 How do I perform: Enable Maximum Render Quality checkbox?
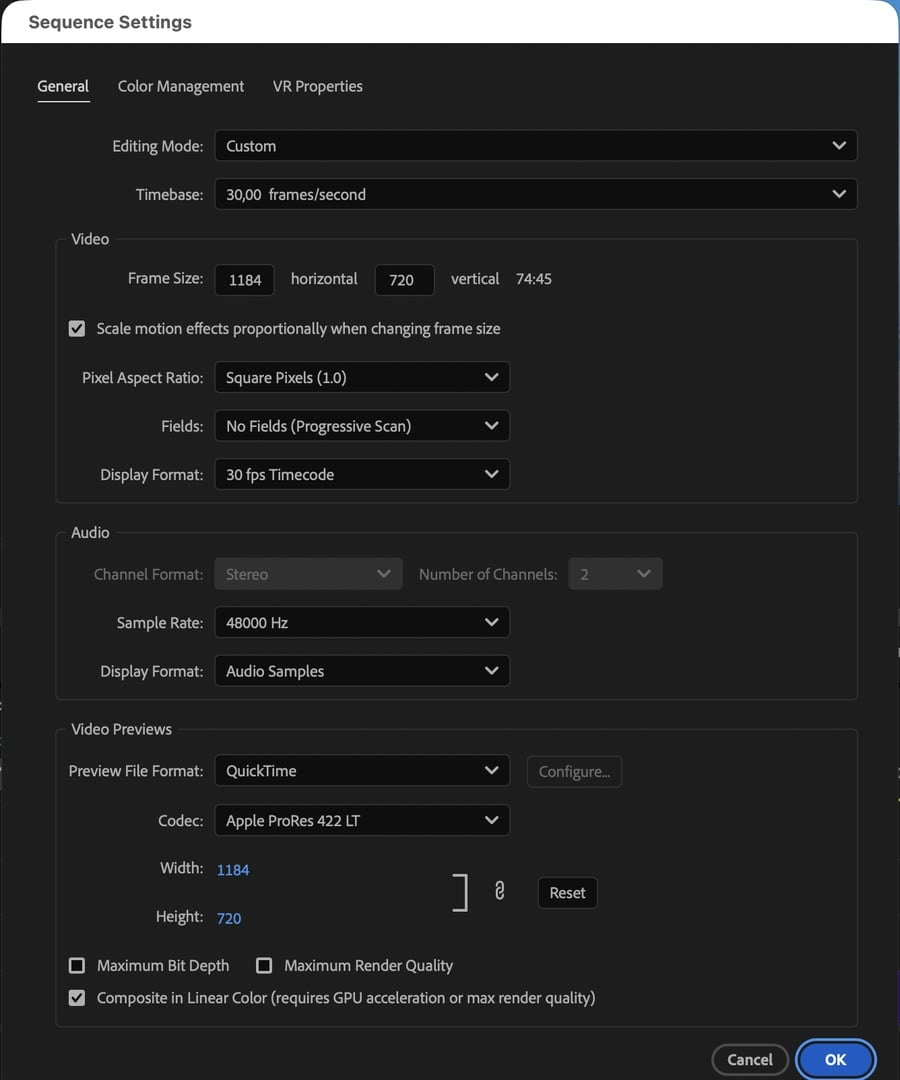click(x=264, y=966)
